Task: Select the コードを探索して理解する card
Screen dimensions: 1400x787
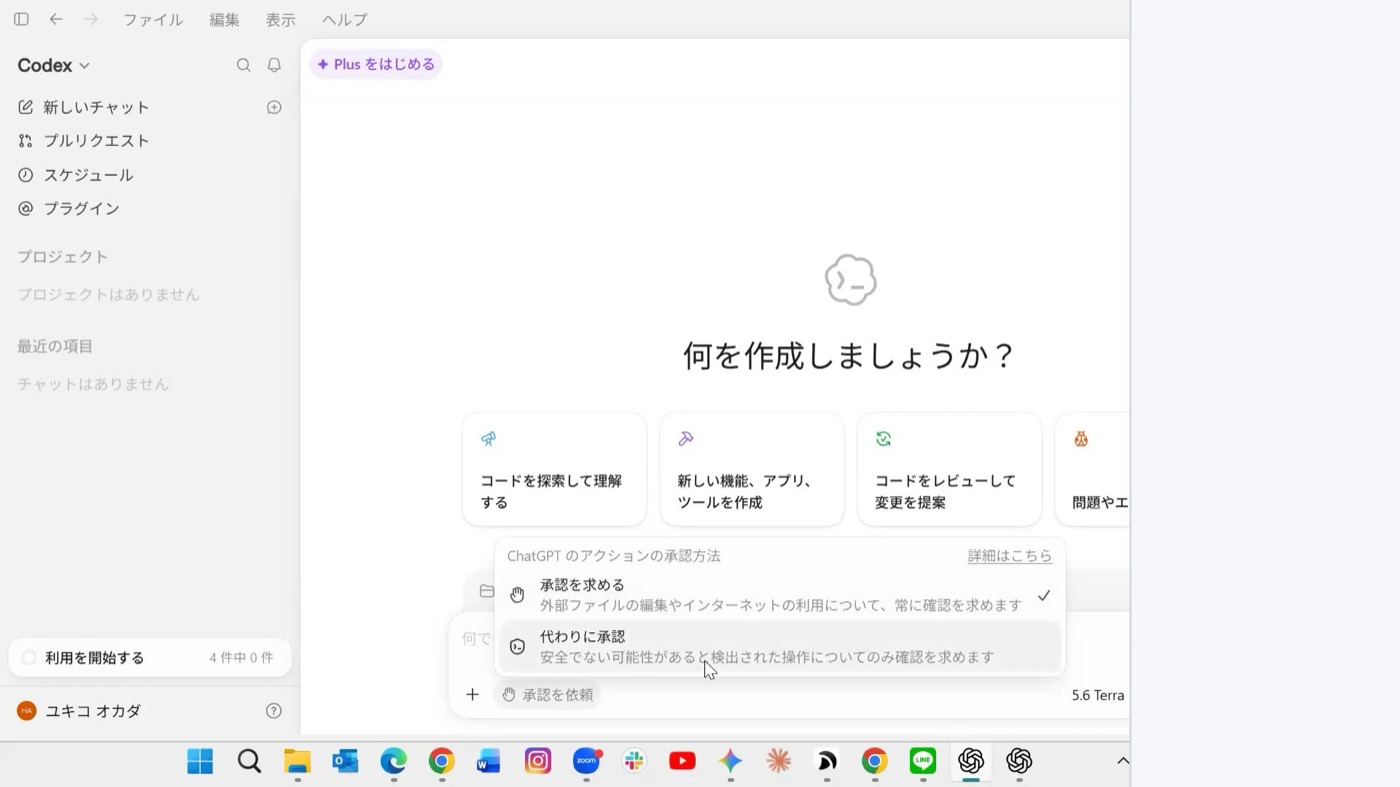Action: click(554, 469)
